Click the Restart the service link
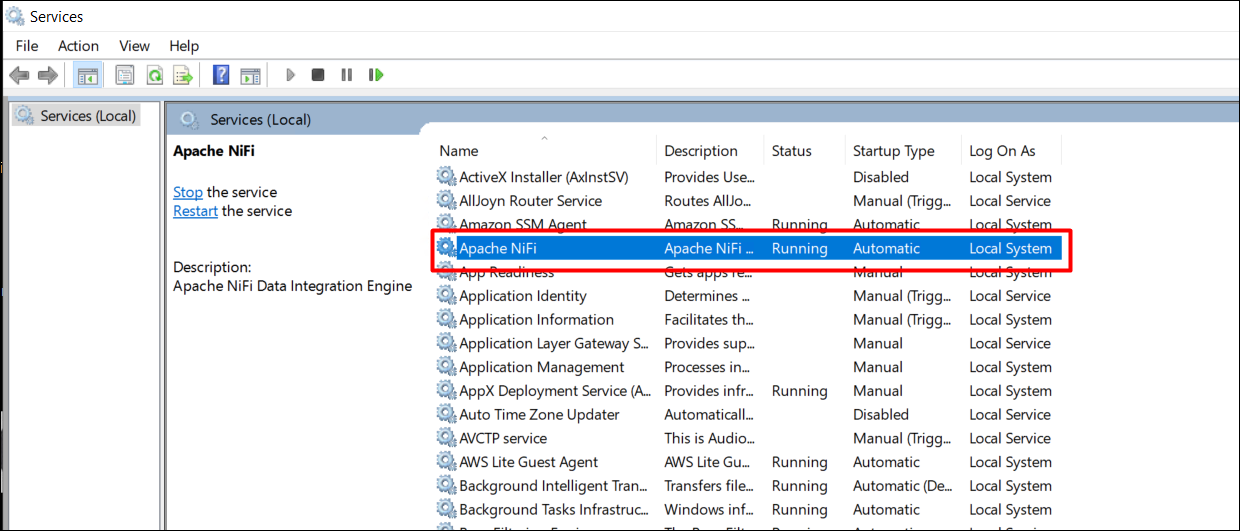 tap(195, 211)
